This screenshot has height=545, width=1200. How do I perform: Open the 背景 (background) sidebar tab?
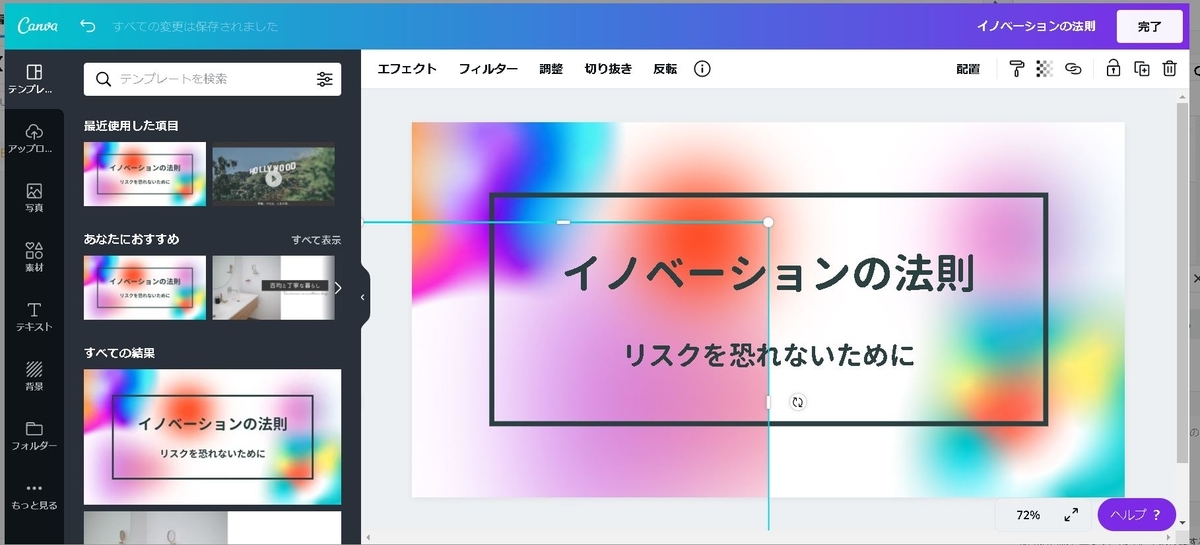point(34,375)
